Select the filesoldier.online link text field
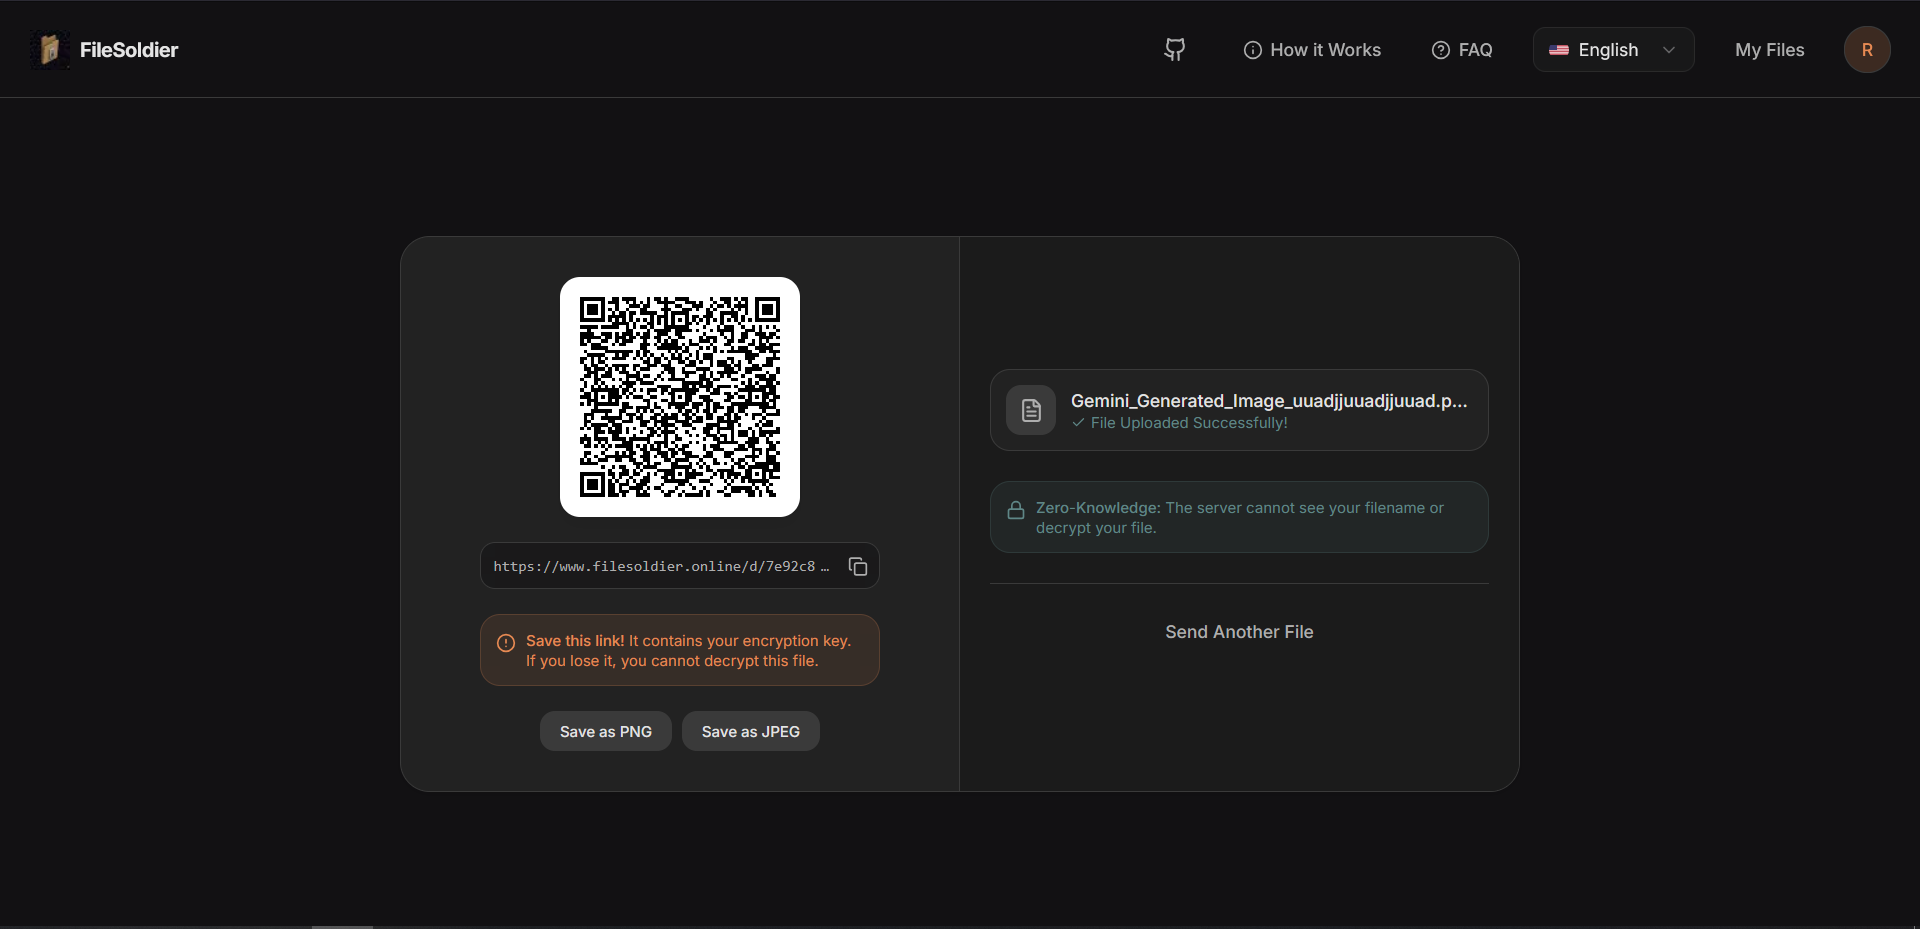This screenshot has height=929, width=1920. tap(660, 566)
